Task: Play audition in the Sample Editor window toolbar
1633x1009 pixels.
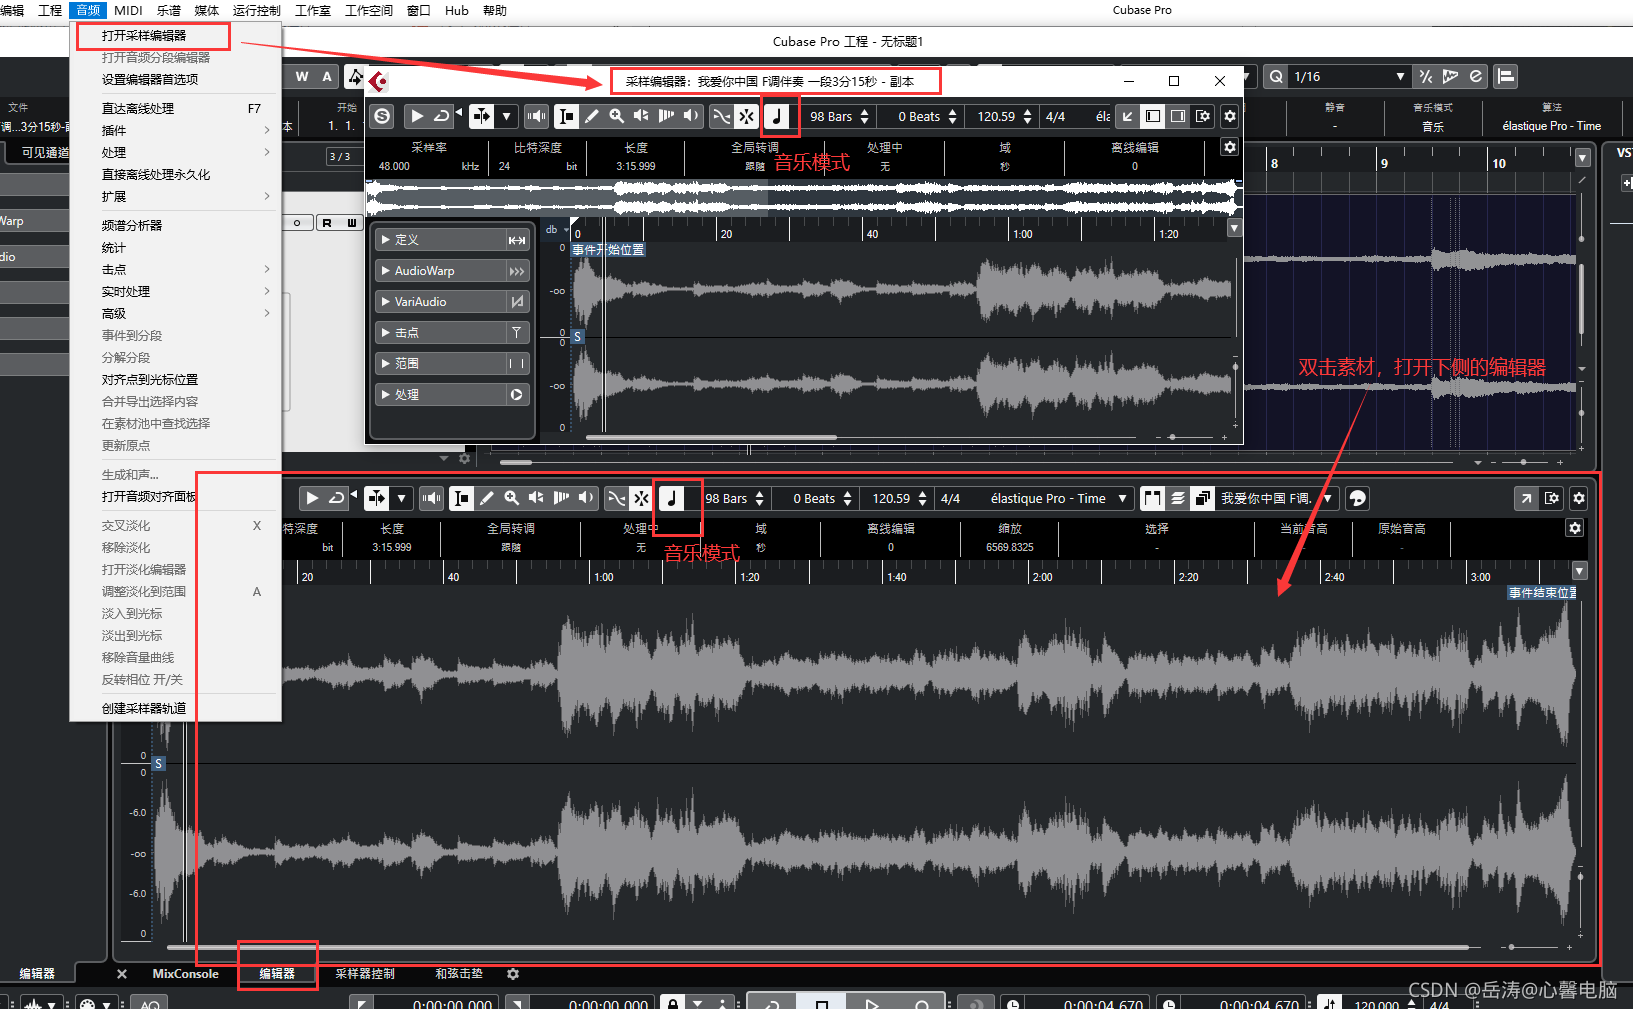Action: [417, 116]
